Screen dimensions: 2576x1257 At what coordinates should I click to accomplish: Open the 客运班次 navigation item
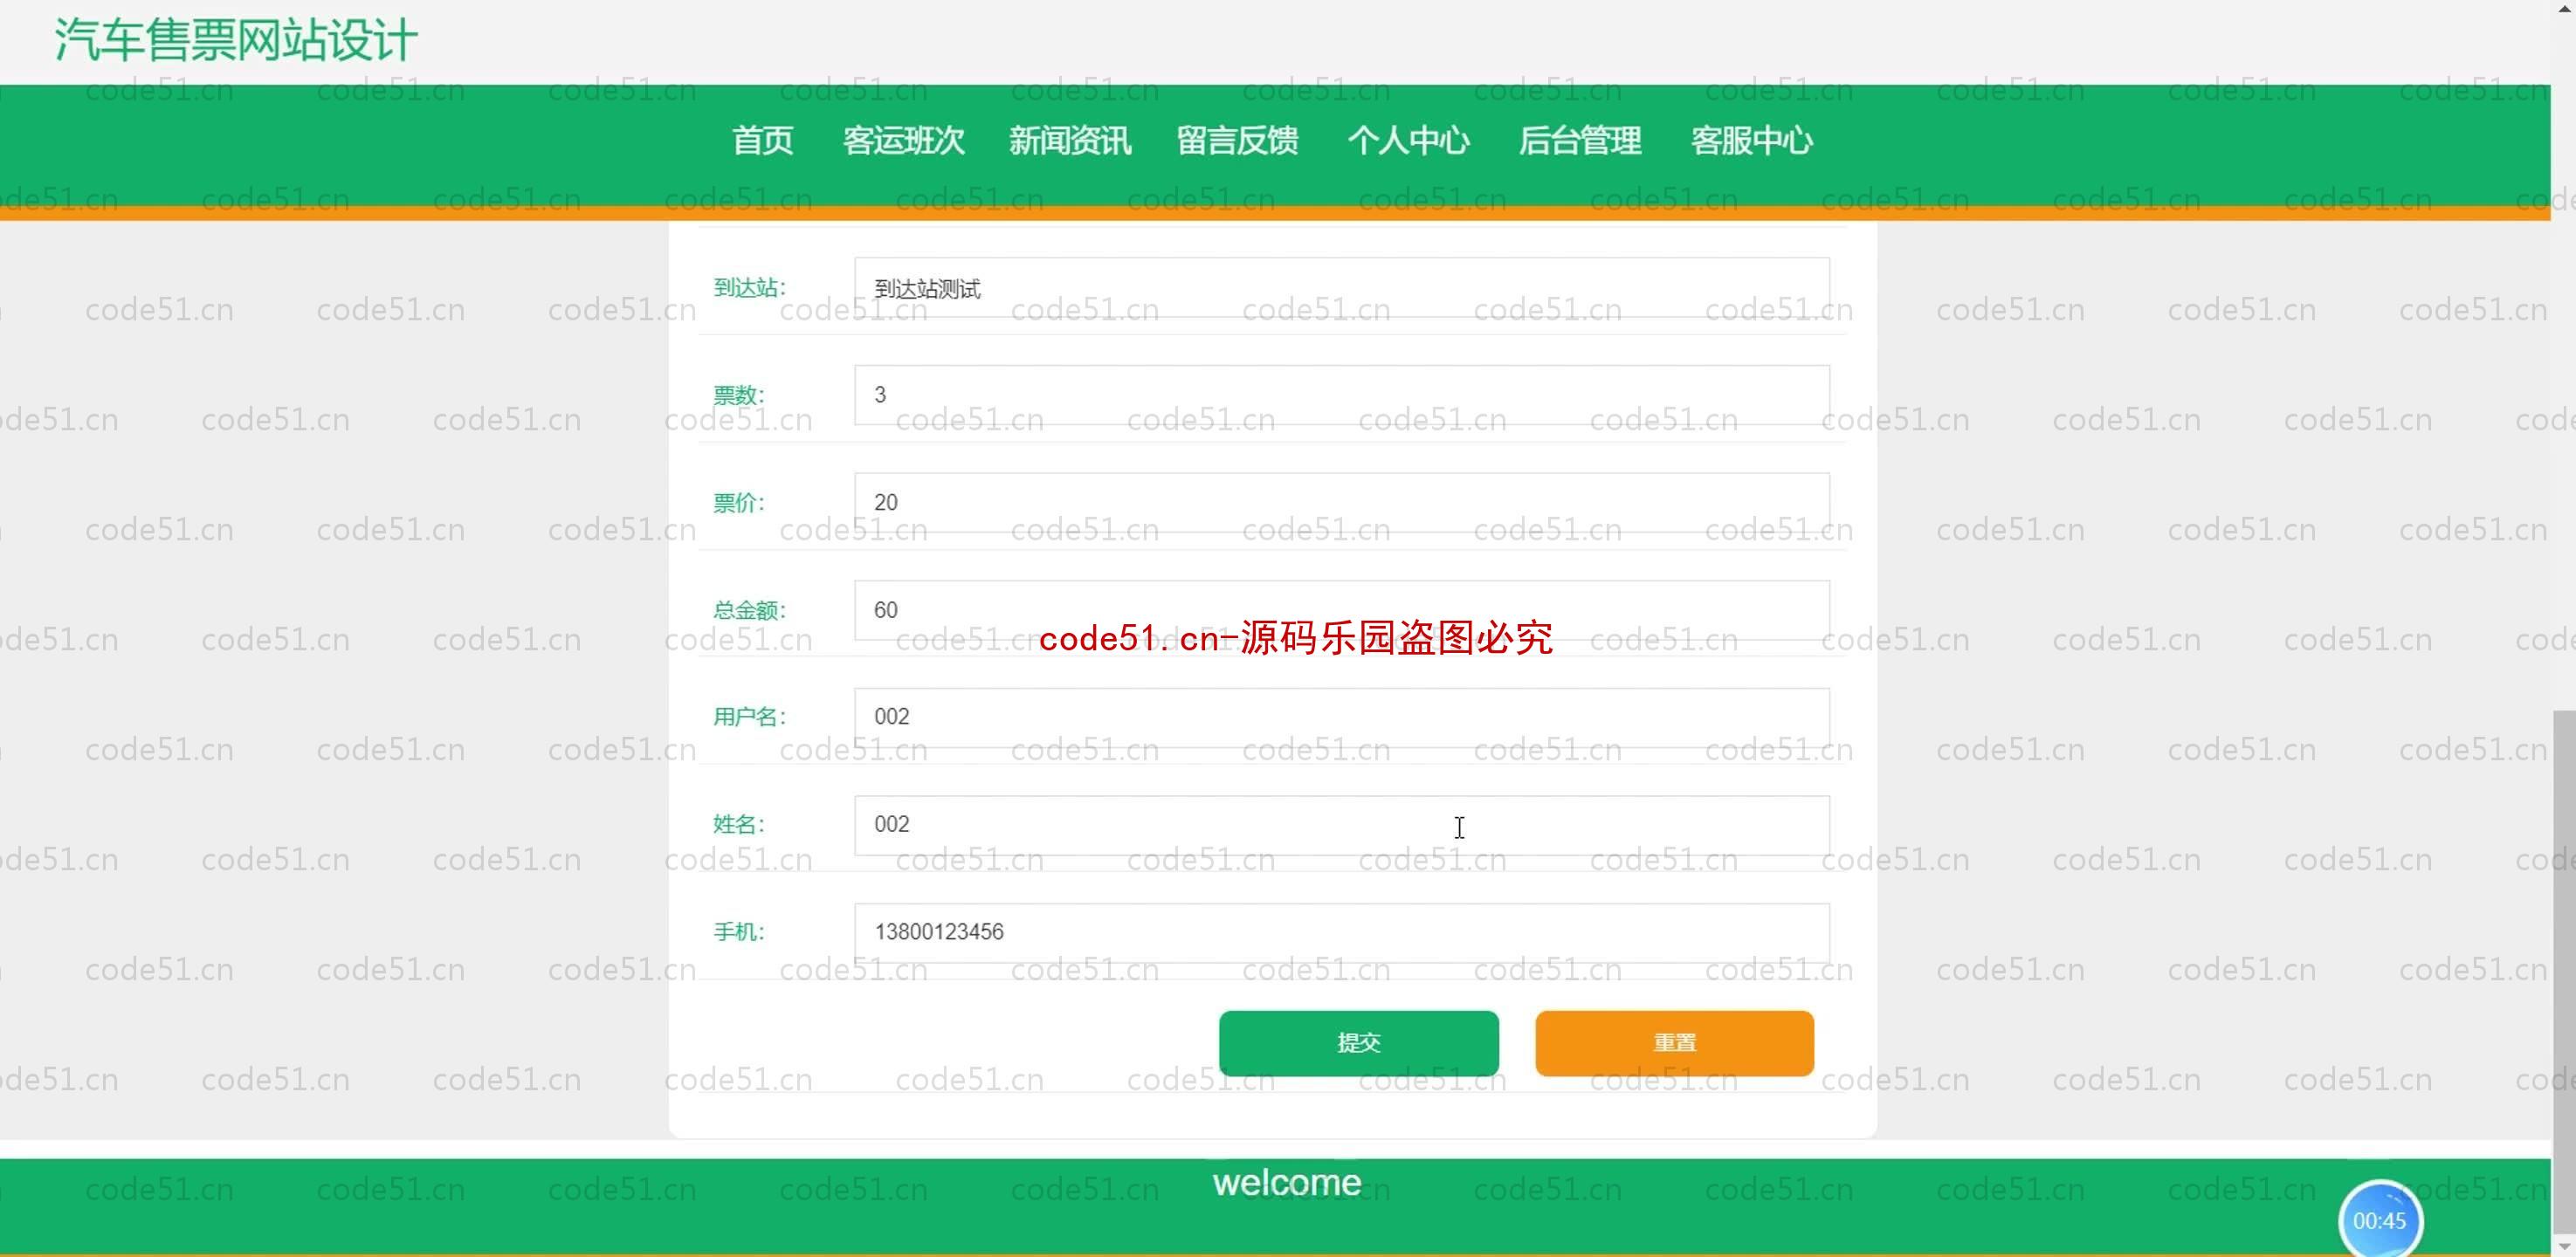903,141
